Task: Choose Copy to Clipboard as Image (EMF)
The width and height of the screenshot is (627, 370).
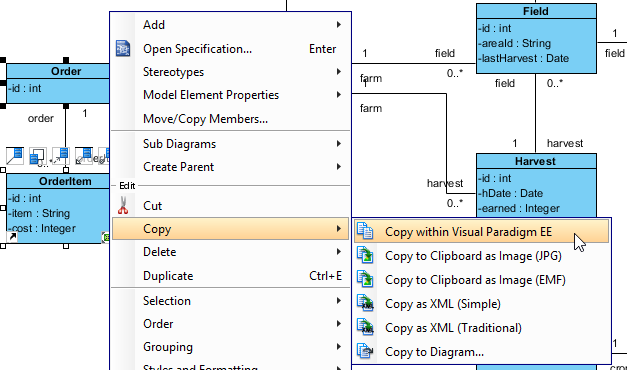Action: tap(481, 280)
